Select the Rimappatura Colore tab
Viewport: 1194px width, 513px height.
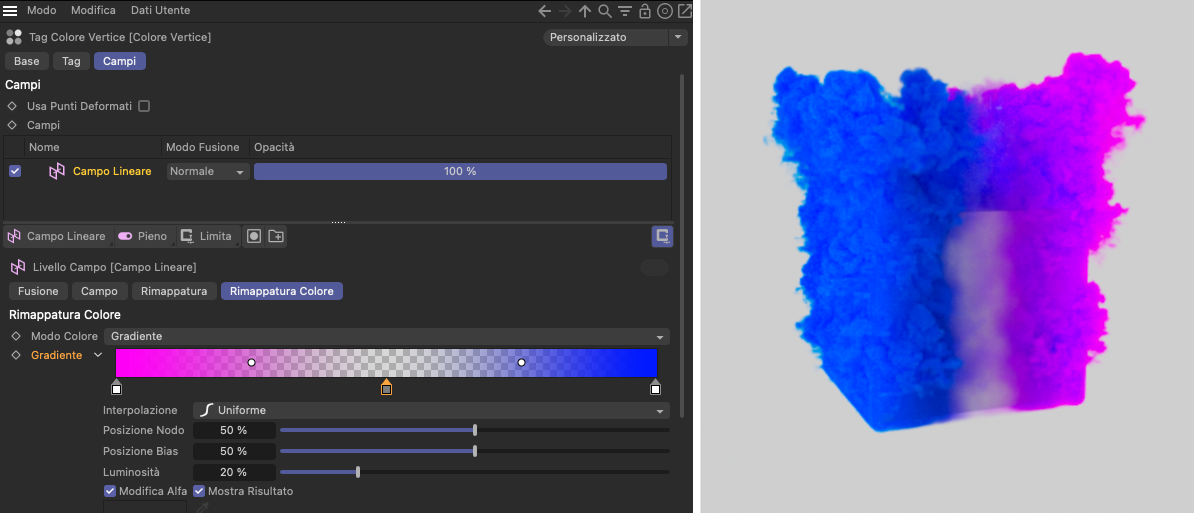pos(282,291)
